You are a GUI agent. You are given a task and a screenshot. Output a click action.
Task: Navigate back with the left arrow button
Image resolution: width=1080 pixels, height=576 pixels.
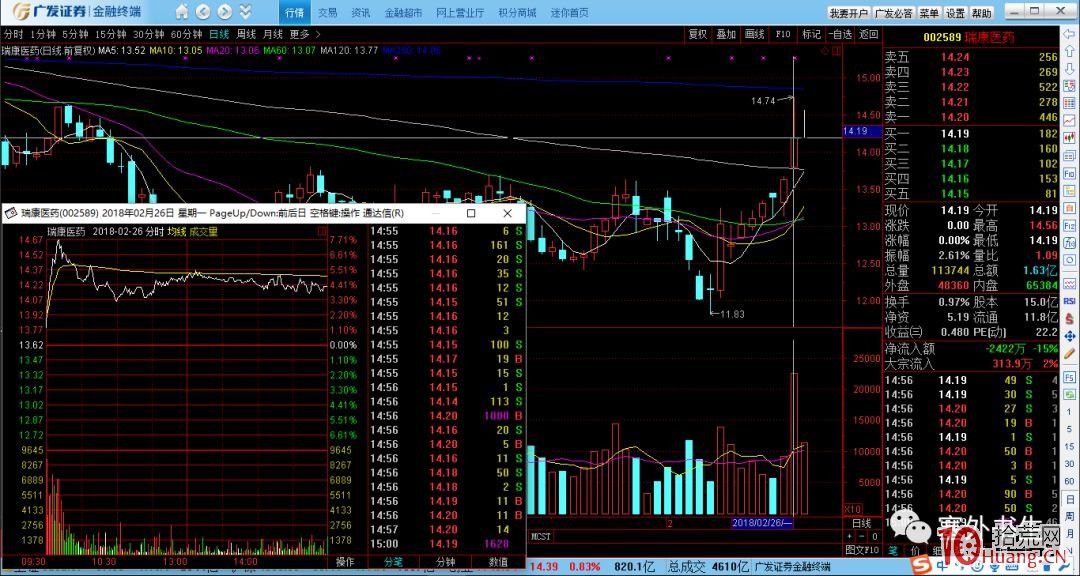tap(202, 12)
